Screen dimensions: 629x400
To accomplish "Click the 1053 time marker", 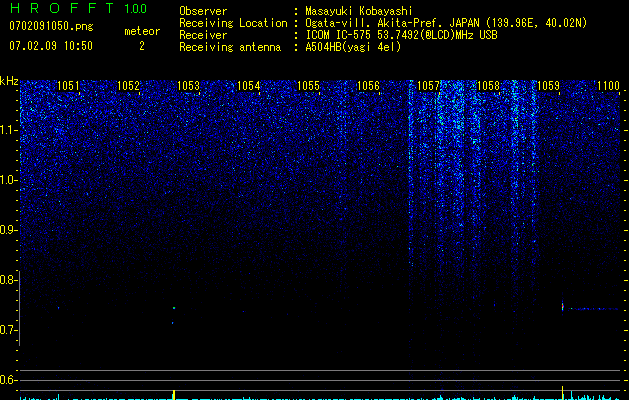I will [188, 86].
